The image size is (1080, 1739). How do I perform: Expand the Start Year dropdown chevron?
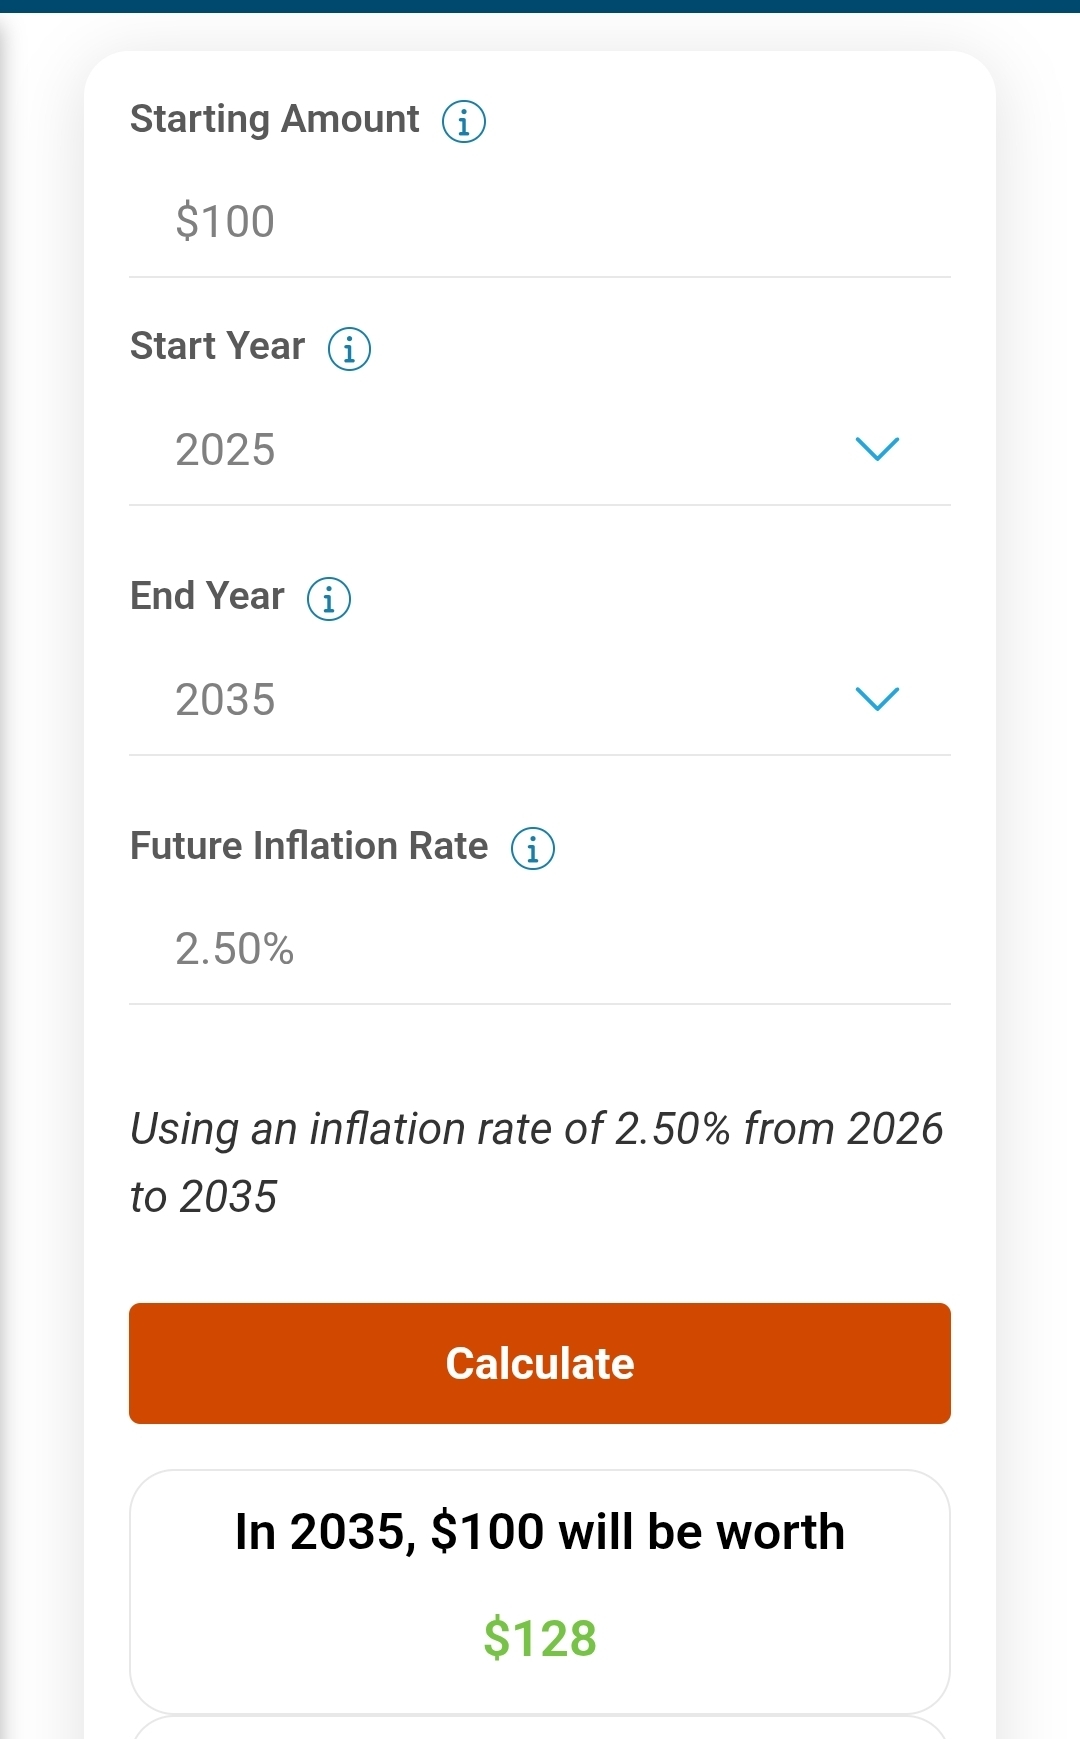click(x=877, y=449)
